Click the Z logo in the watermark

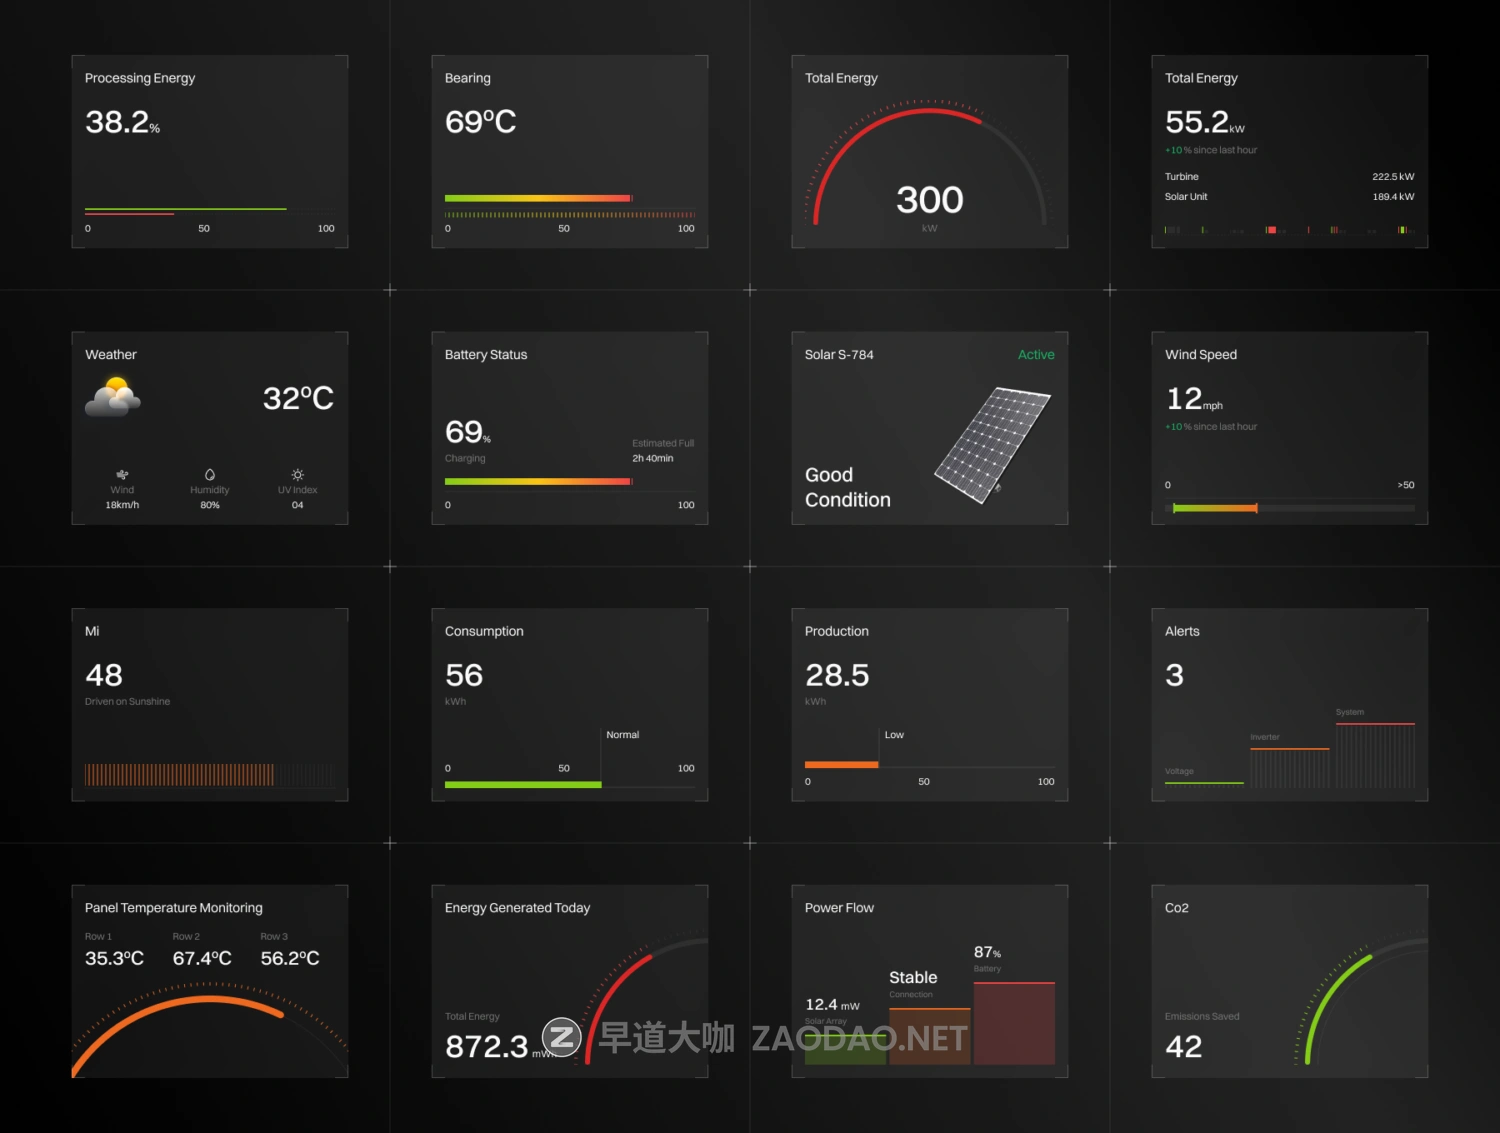click(562, 1038)
